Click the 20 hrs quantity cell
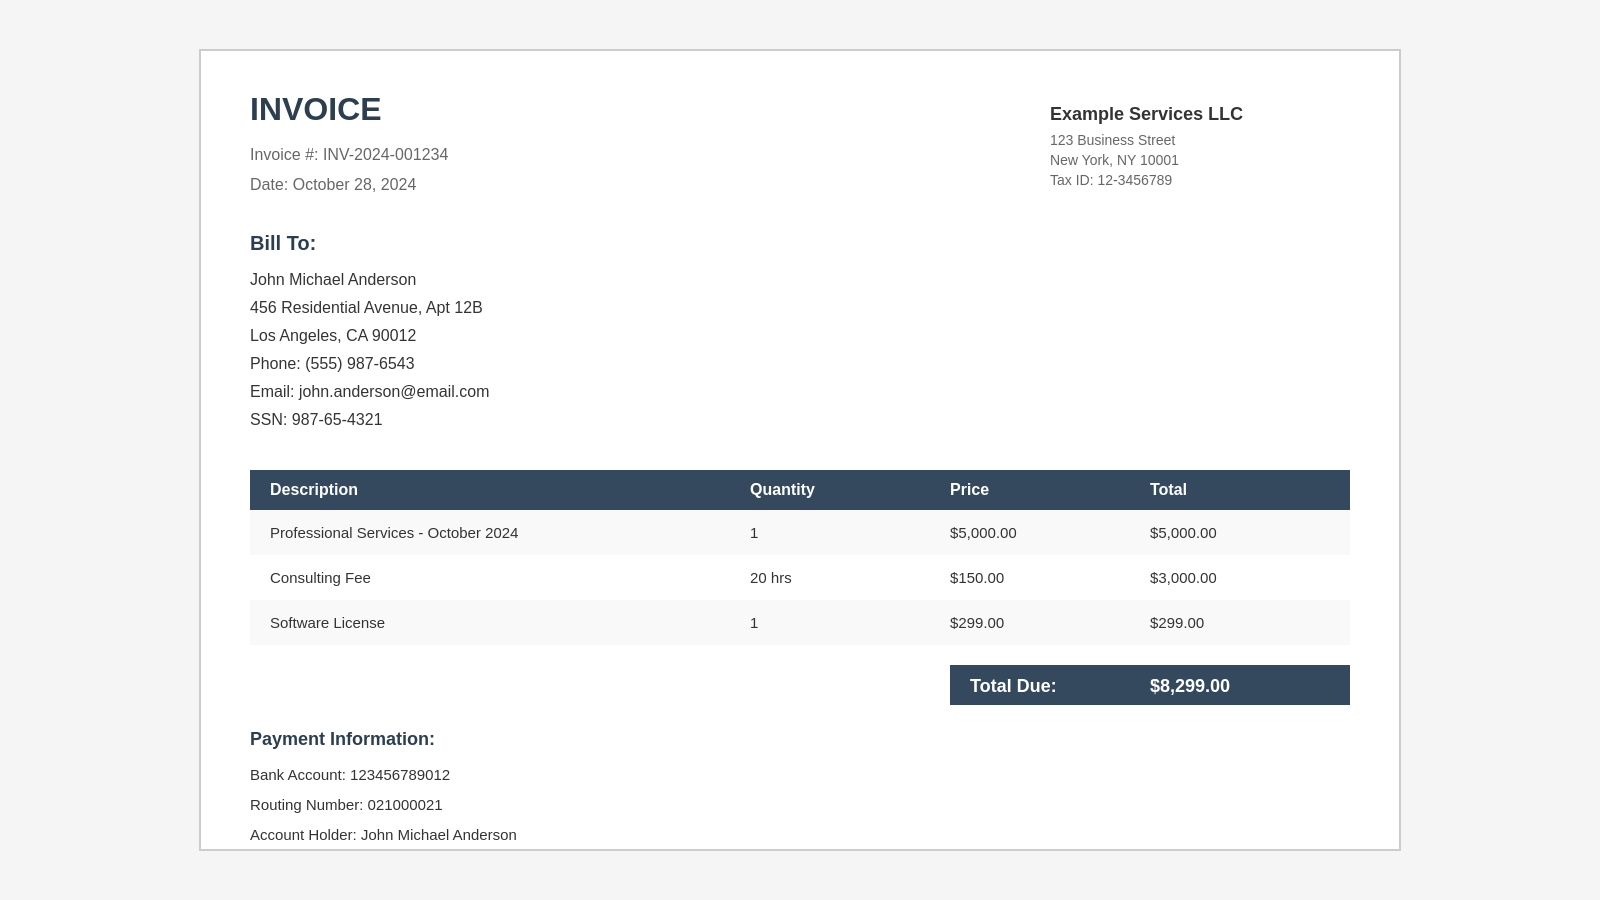1600x900 pixels. (770, 578)
